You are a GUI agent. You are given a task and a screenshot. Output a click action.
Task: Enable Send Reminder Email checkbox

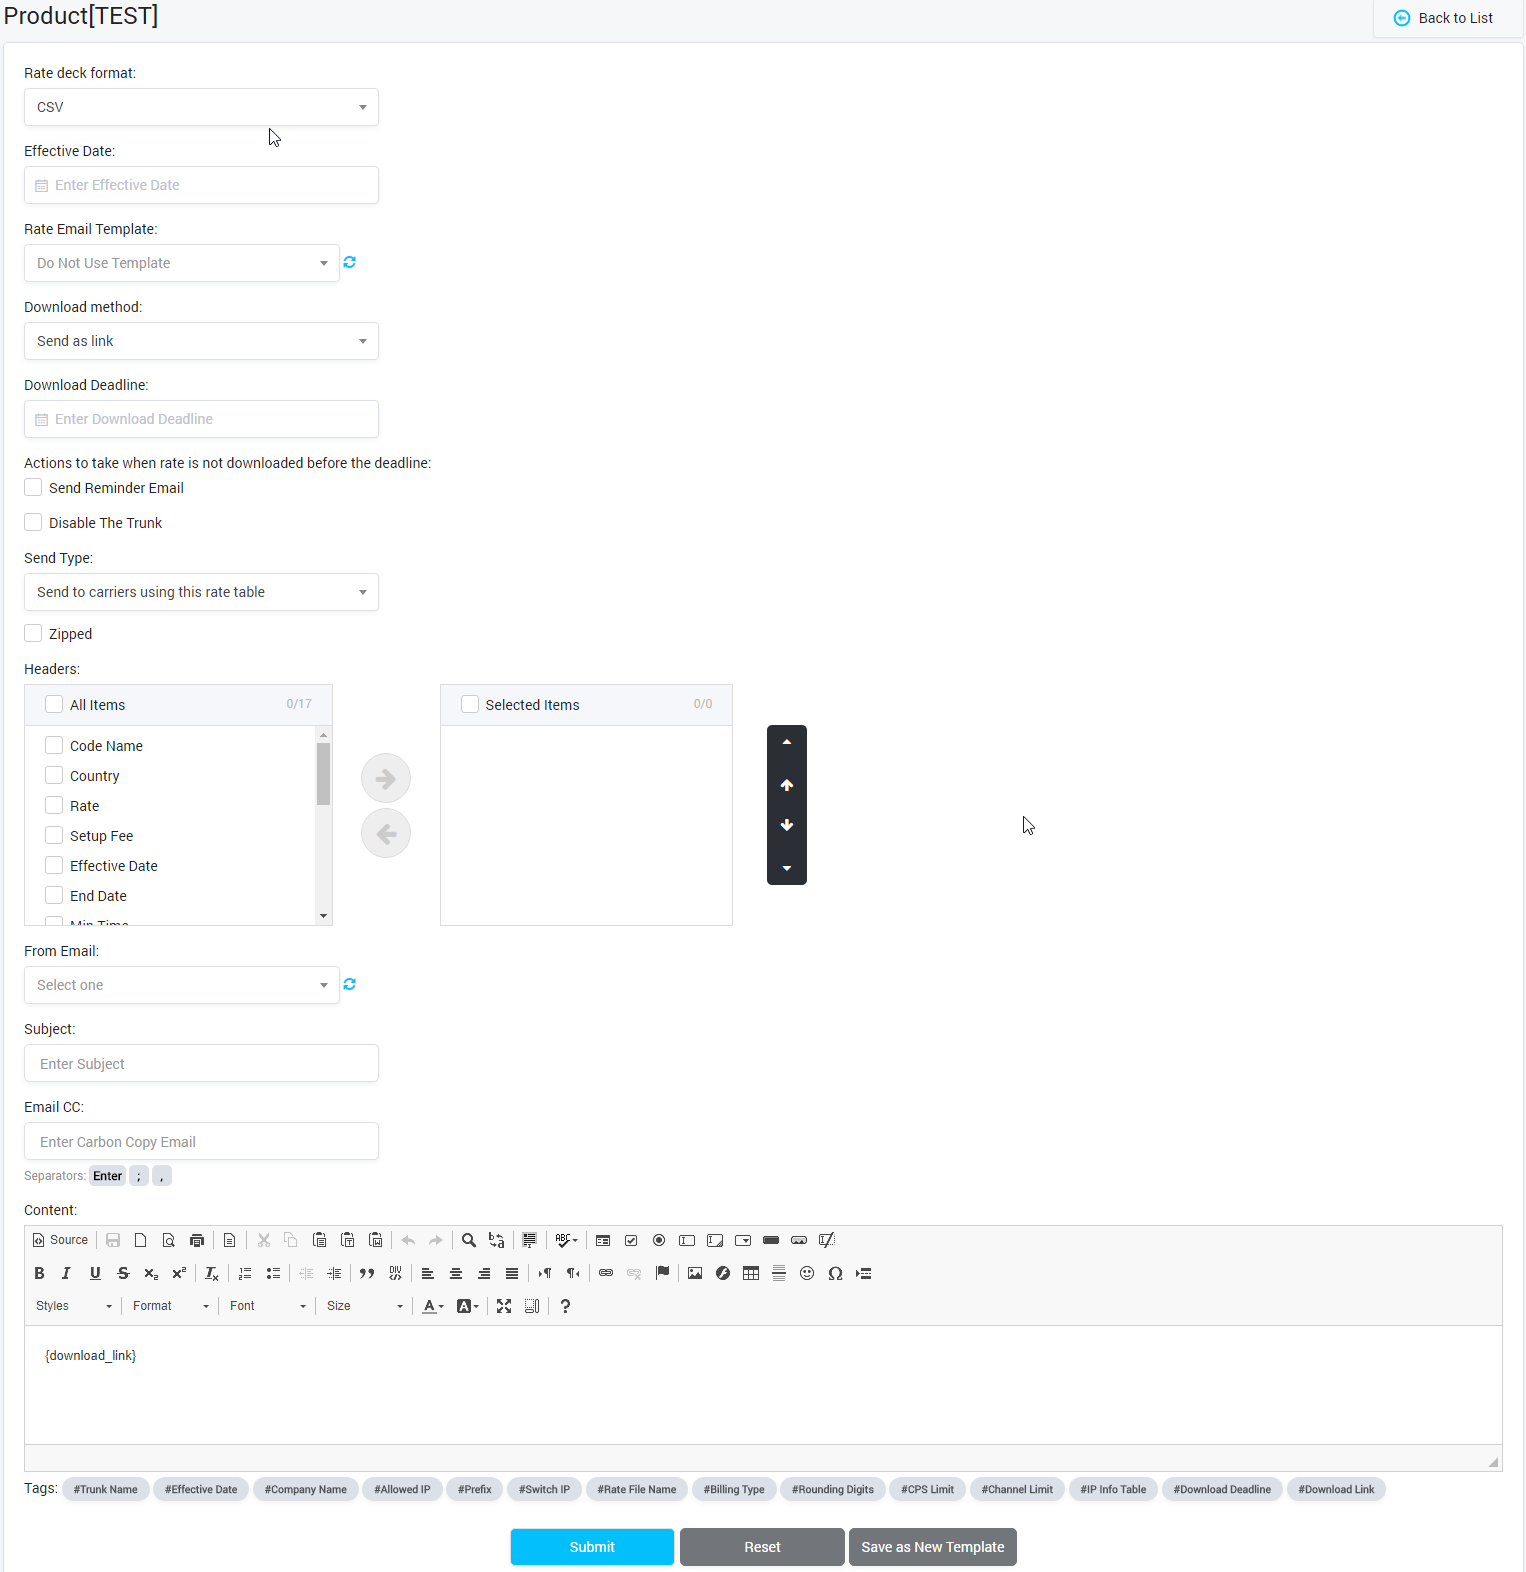[x=34, y=488]
